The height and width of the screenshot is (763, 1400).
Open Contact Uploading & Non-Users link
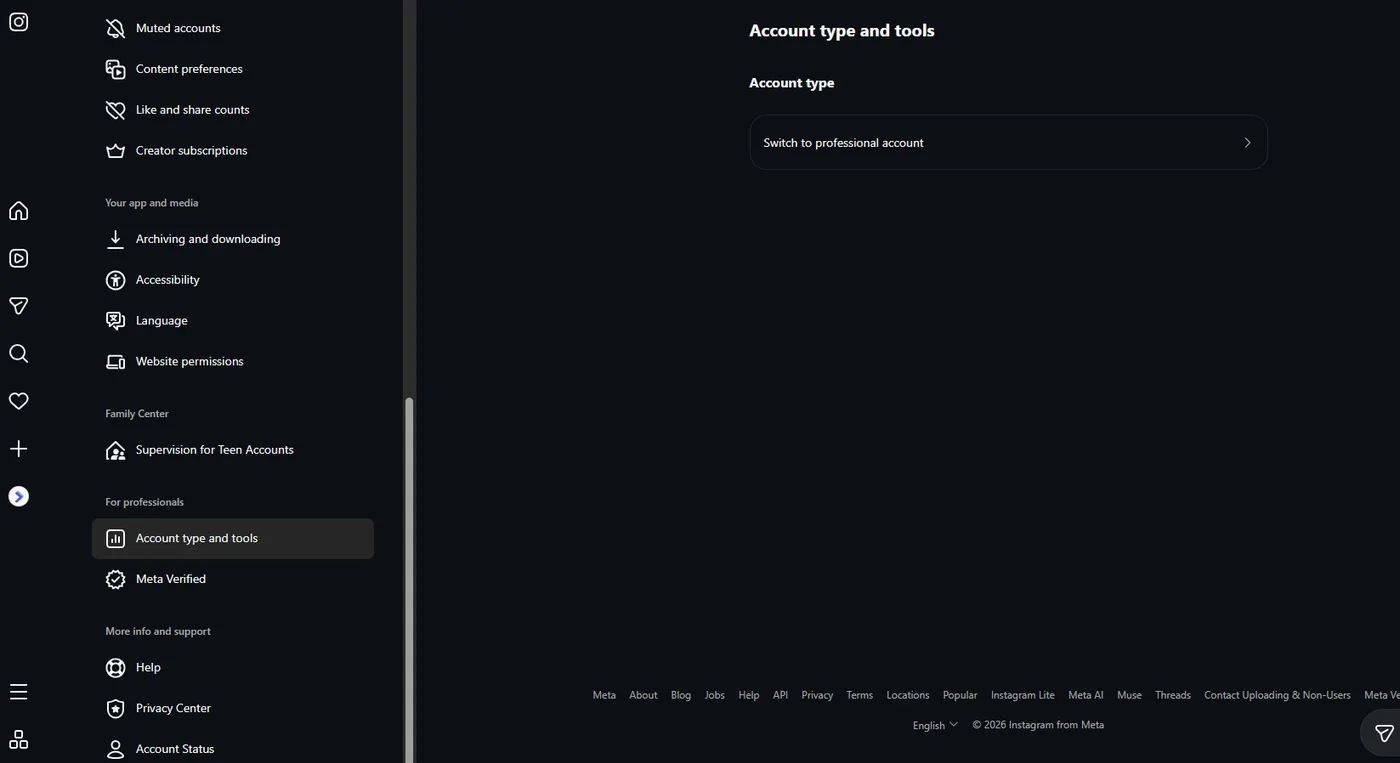(1277, 695)
